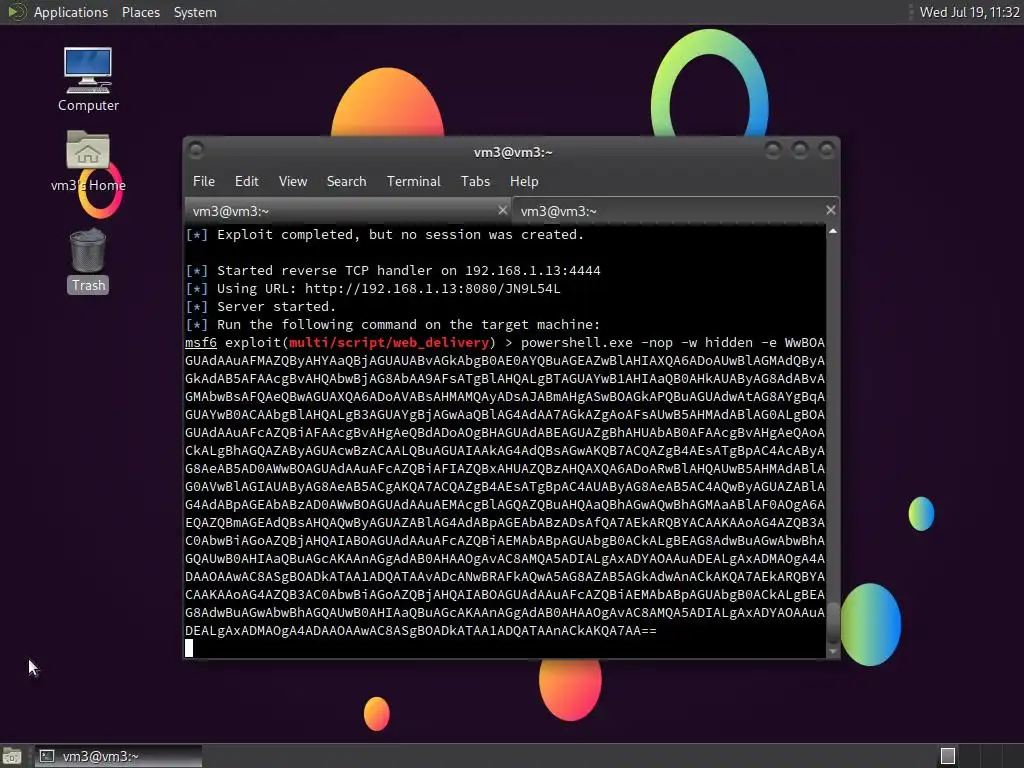Open the System menu
1024x768 pixels.
pyautogui.click(x=195, y=12)
